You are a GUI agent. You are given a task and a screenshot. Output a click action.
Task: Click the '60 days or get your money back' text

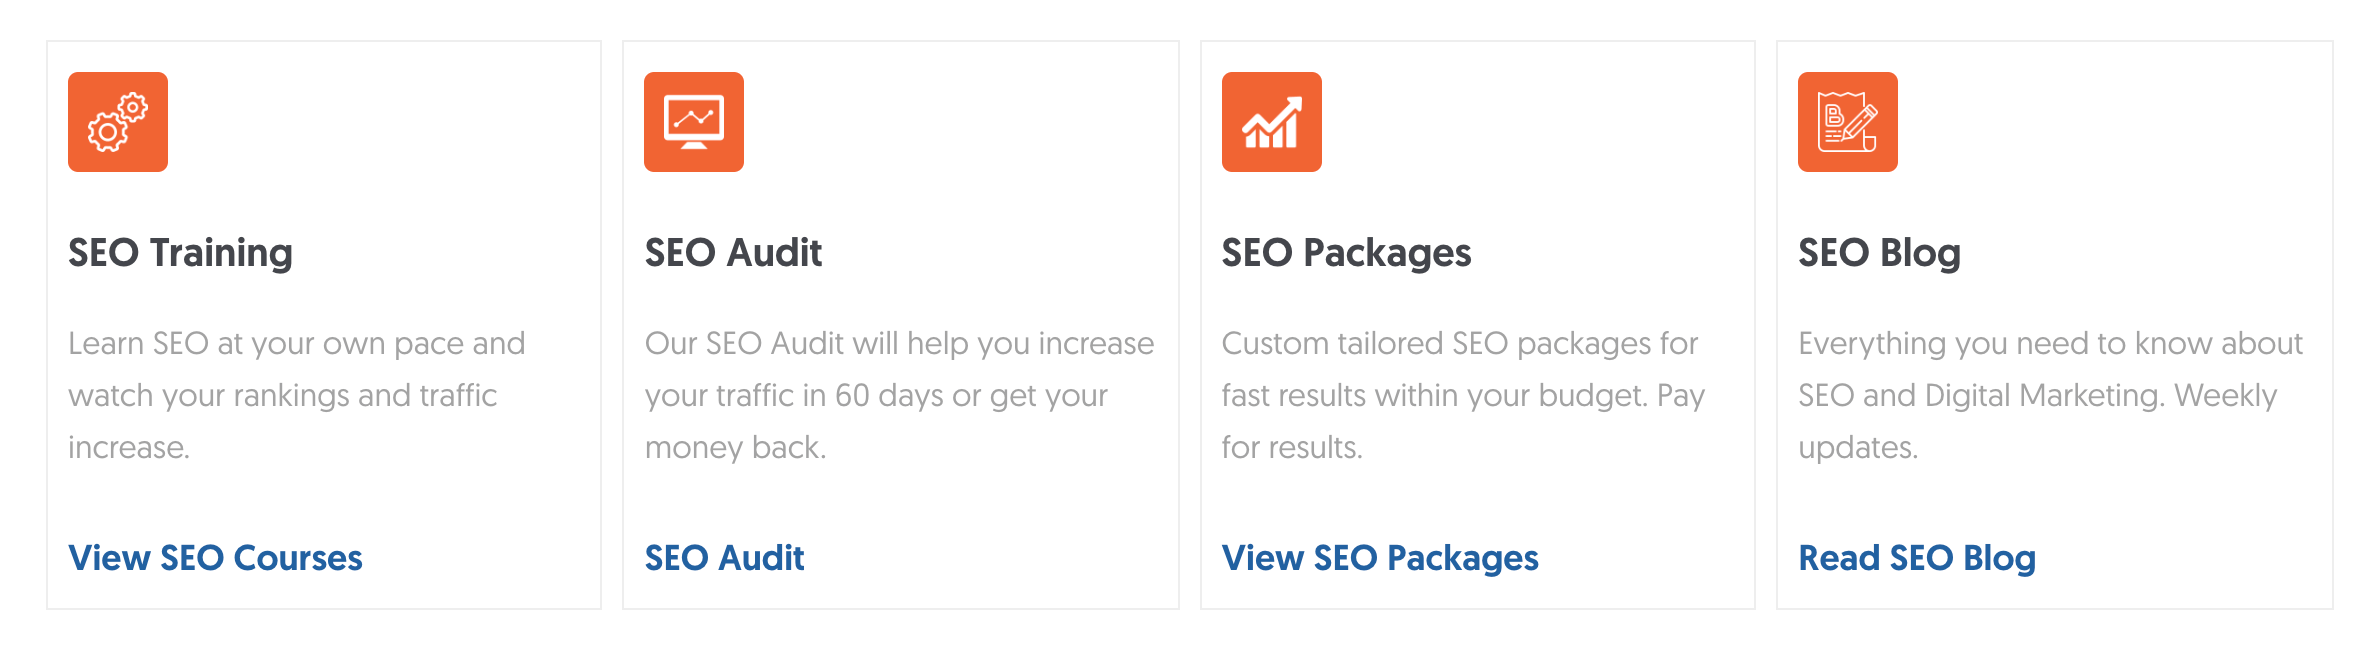(x=876, y=396)
